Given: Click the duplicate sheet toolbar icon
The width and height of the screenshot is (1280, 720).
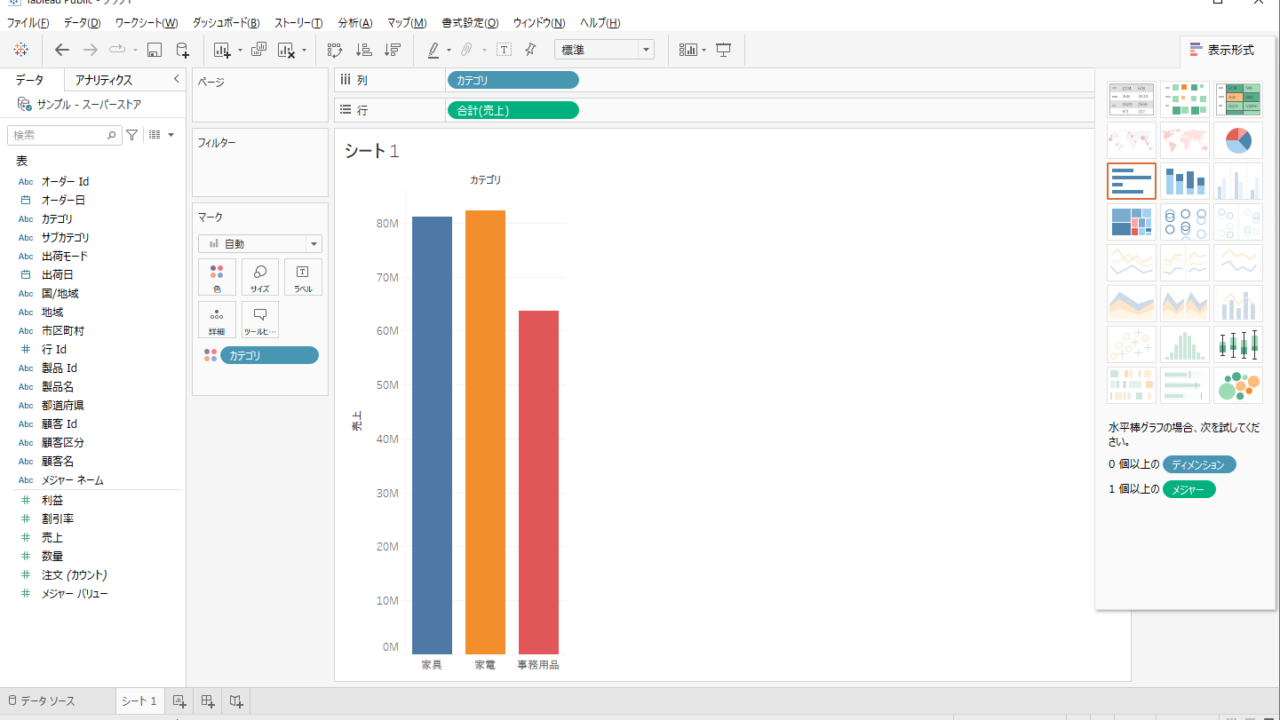Looking at the screenshot, I should (x=259, y=49).
